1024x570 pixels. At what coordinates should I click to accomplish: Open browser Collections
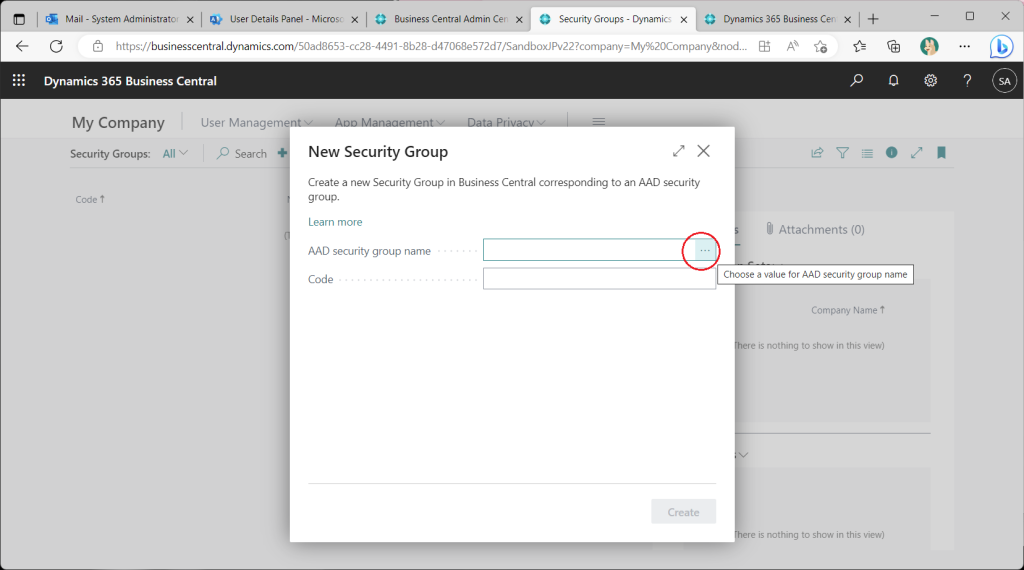(x=893, y=46)
